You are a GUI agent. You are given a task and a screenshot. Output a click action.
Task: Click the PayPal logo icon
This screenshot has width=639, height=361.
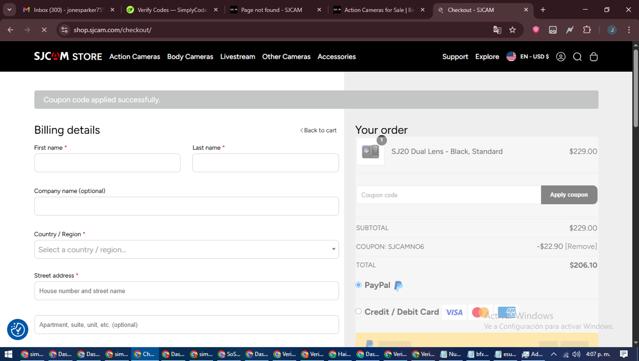(x=399, y=285)
